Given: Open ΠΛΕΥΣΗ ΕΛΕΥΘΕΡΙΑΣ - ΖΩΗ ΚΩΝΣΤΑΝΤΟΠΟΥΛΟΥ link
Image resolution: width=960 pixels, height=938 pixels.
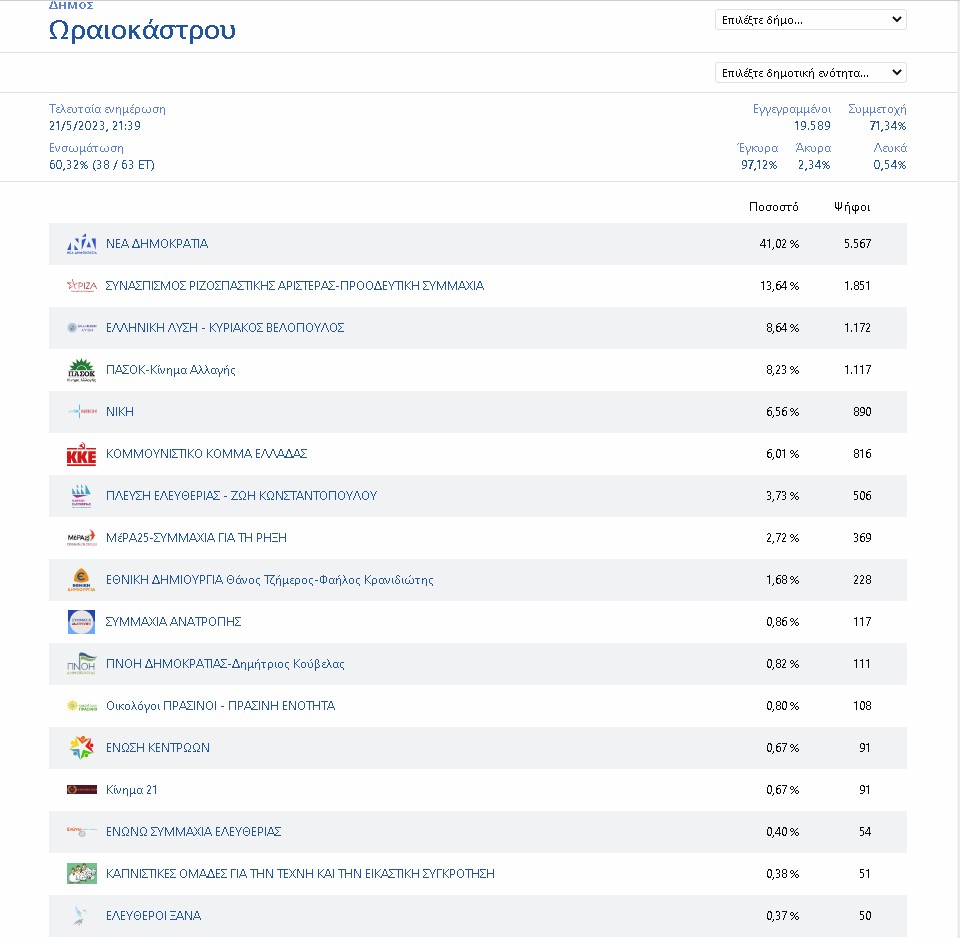Looking at the screenshot, I should coord(241,496).
